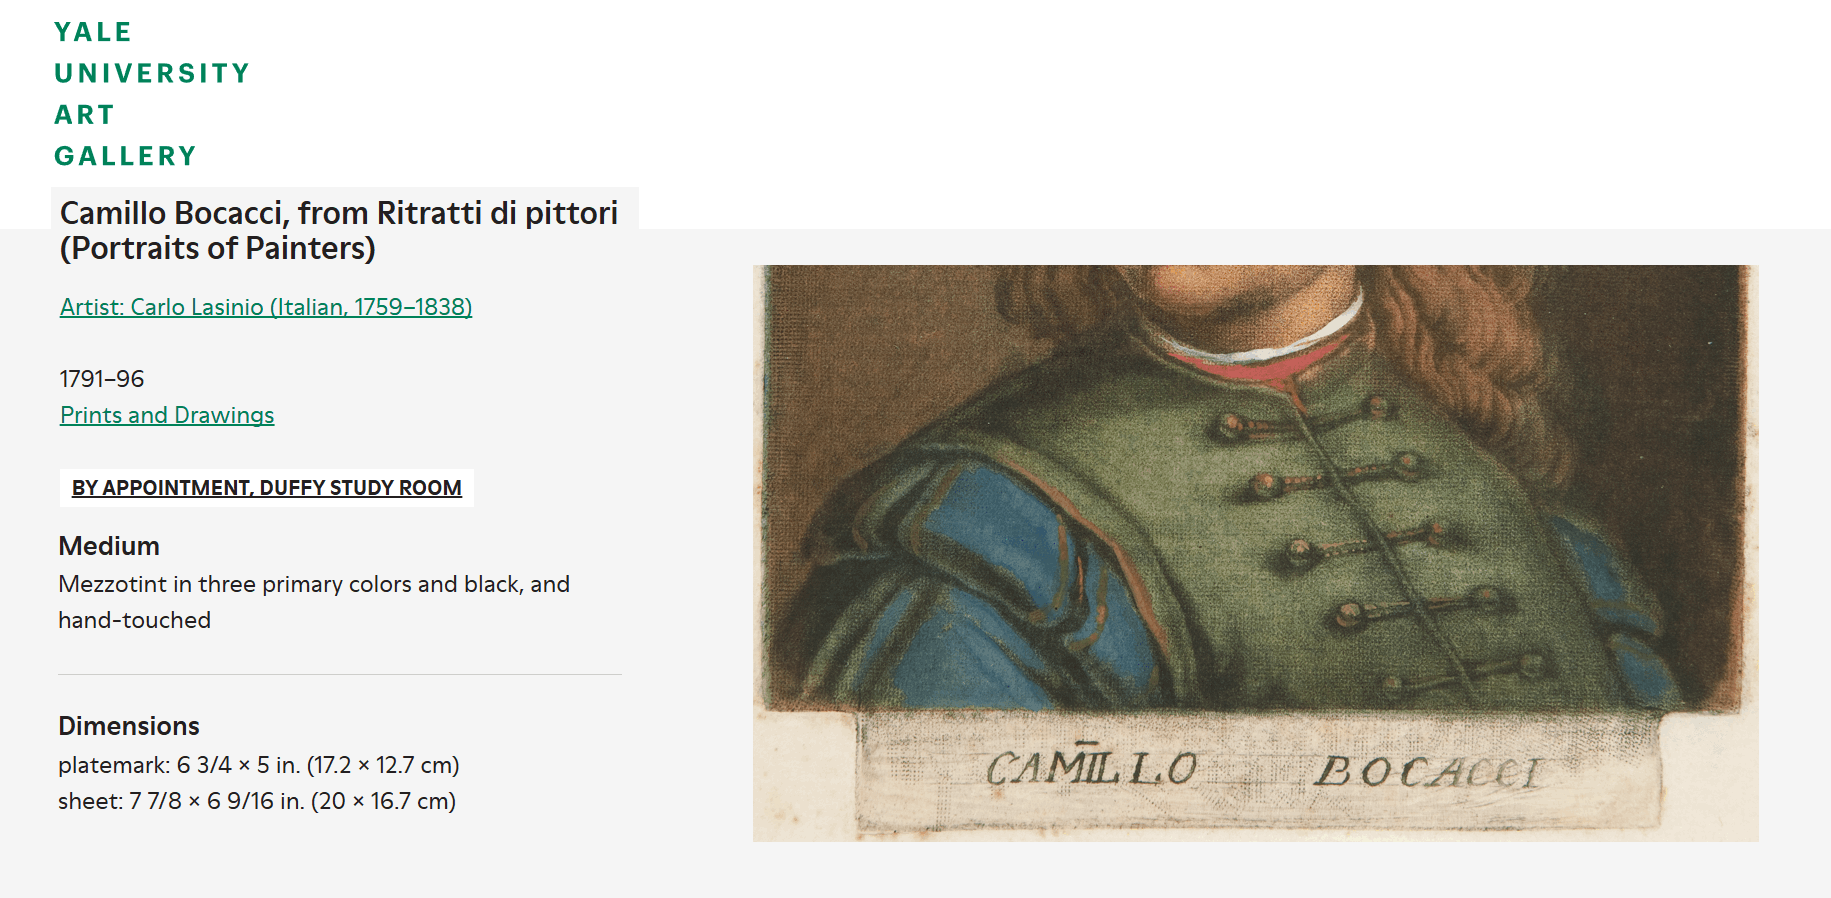
Task: Click the word YALE in the logo
Action: (93, 32)
